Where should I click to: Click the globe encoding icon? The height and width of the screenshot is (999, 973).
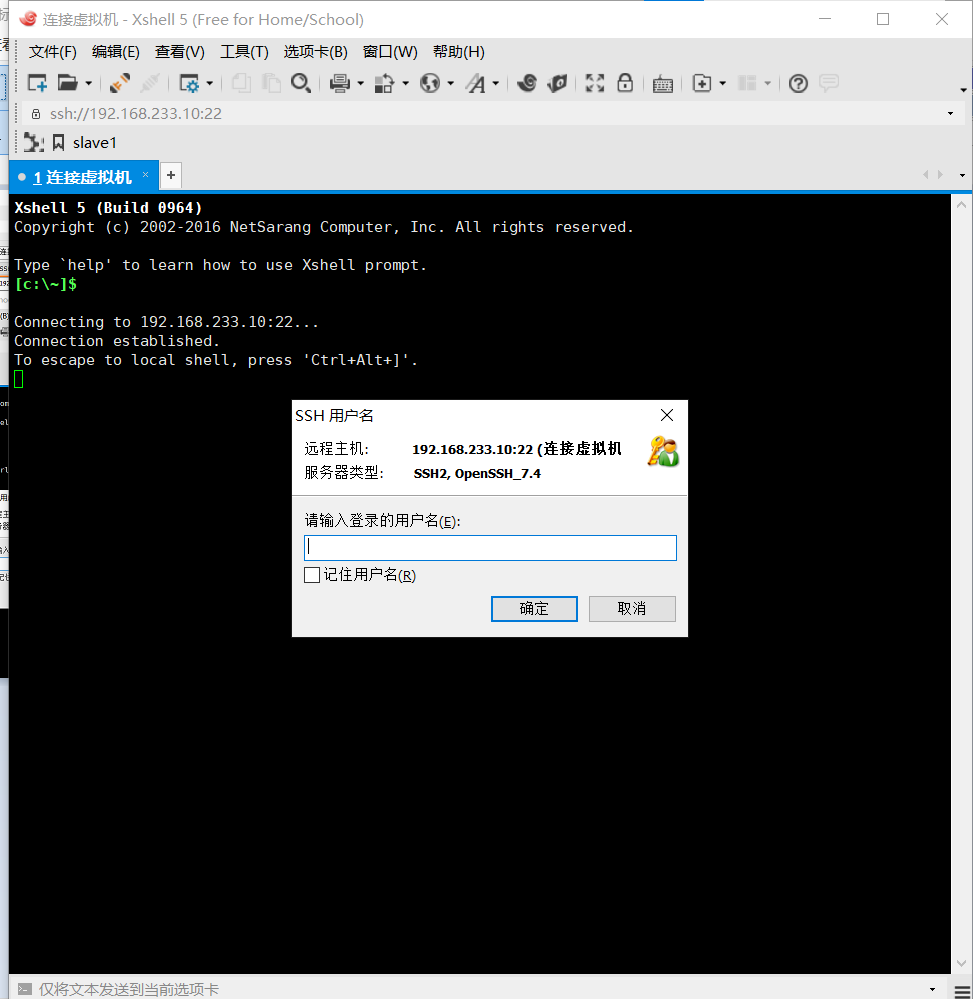[430, 83]
